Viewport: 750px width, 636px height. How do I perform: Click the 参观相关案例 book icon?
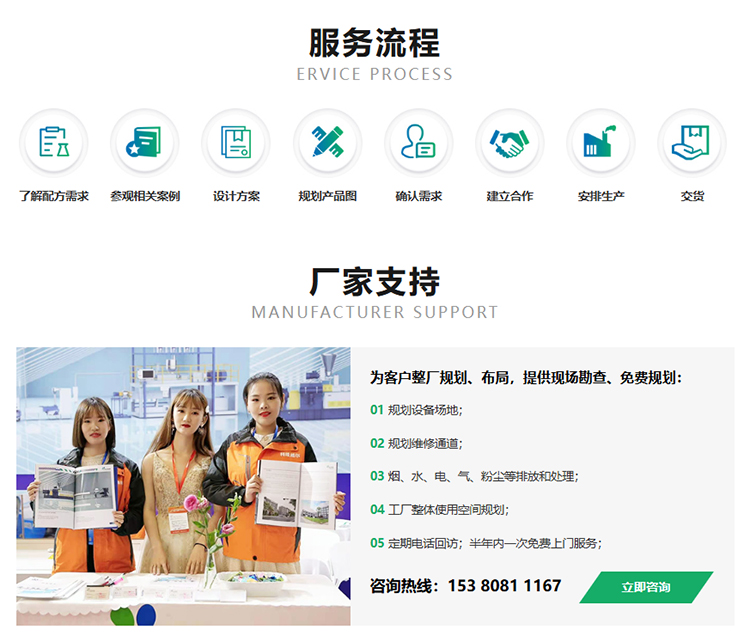(x=144, y=142)
